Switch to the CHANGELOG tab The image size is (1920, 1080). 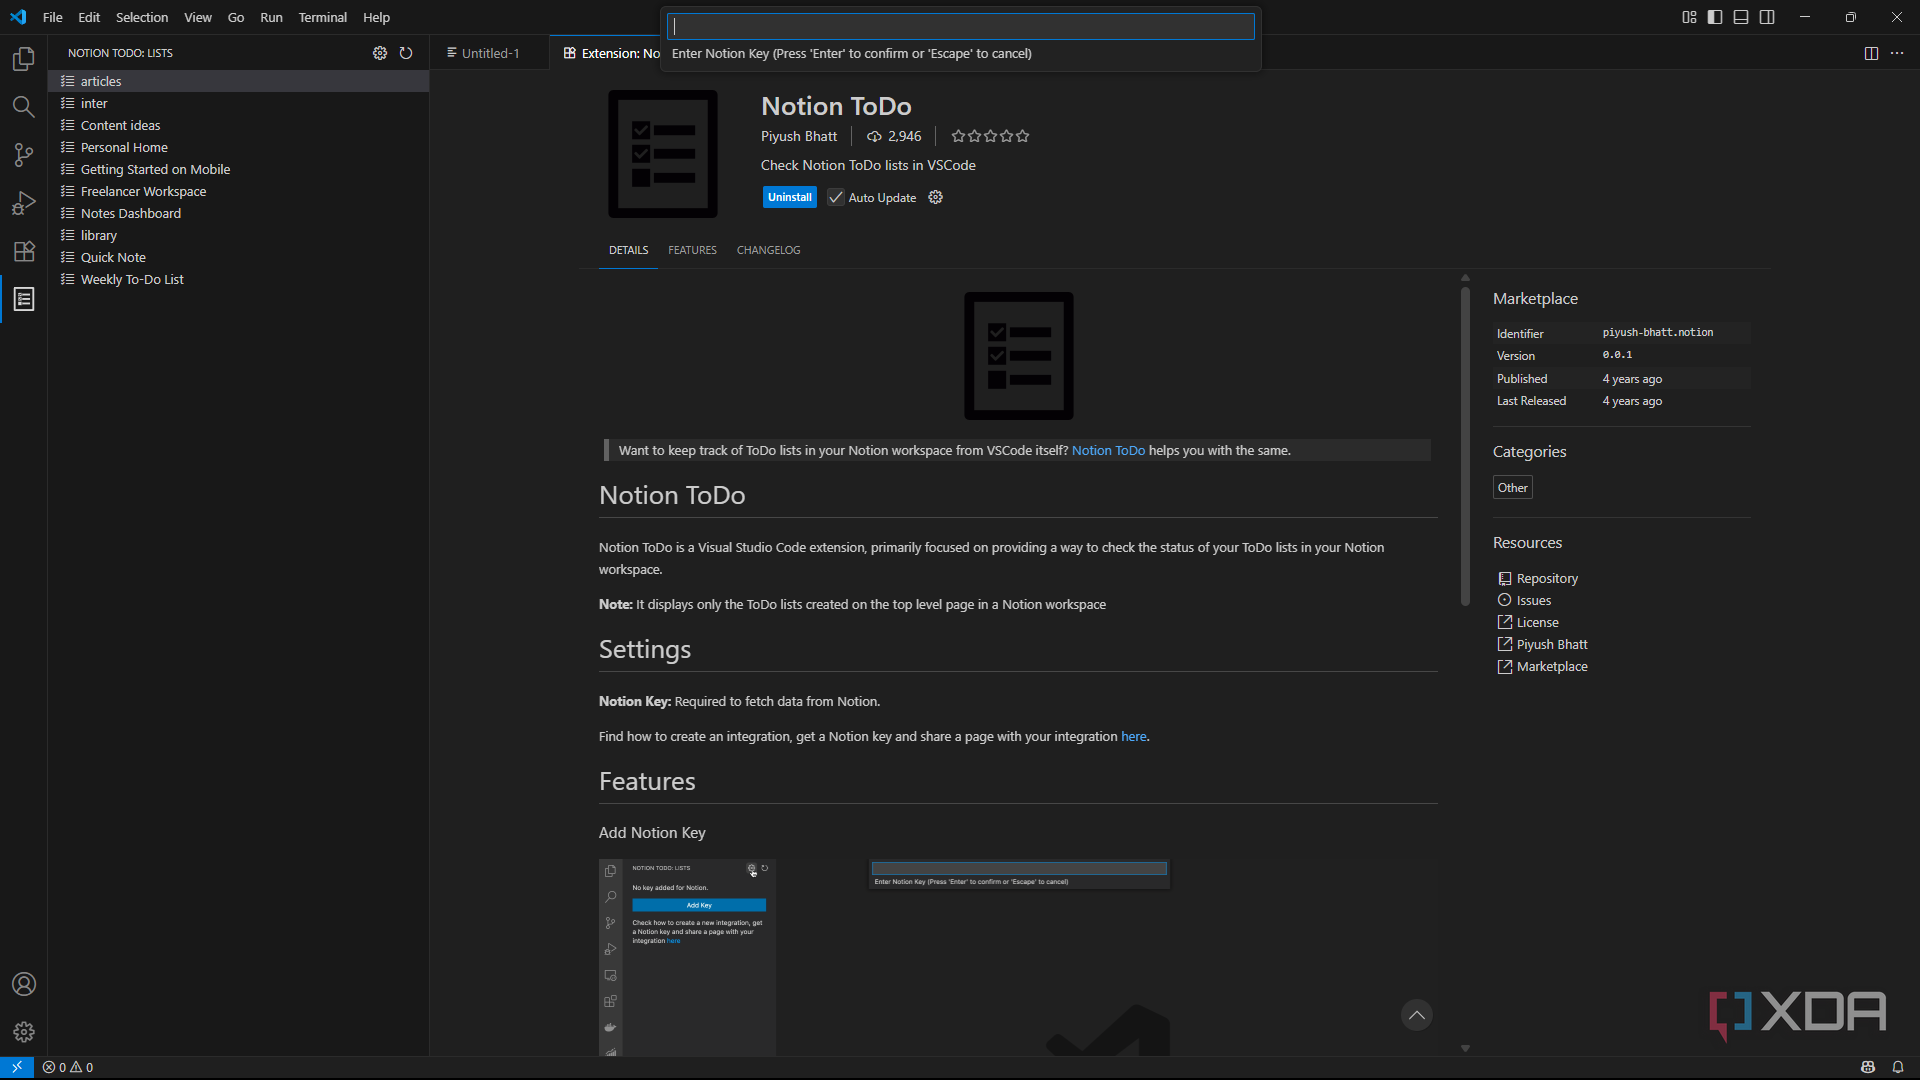click(x=768, y=250)
